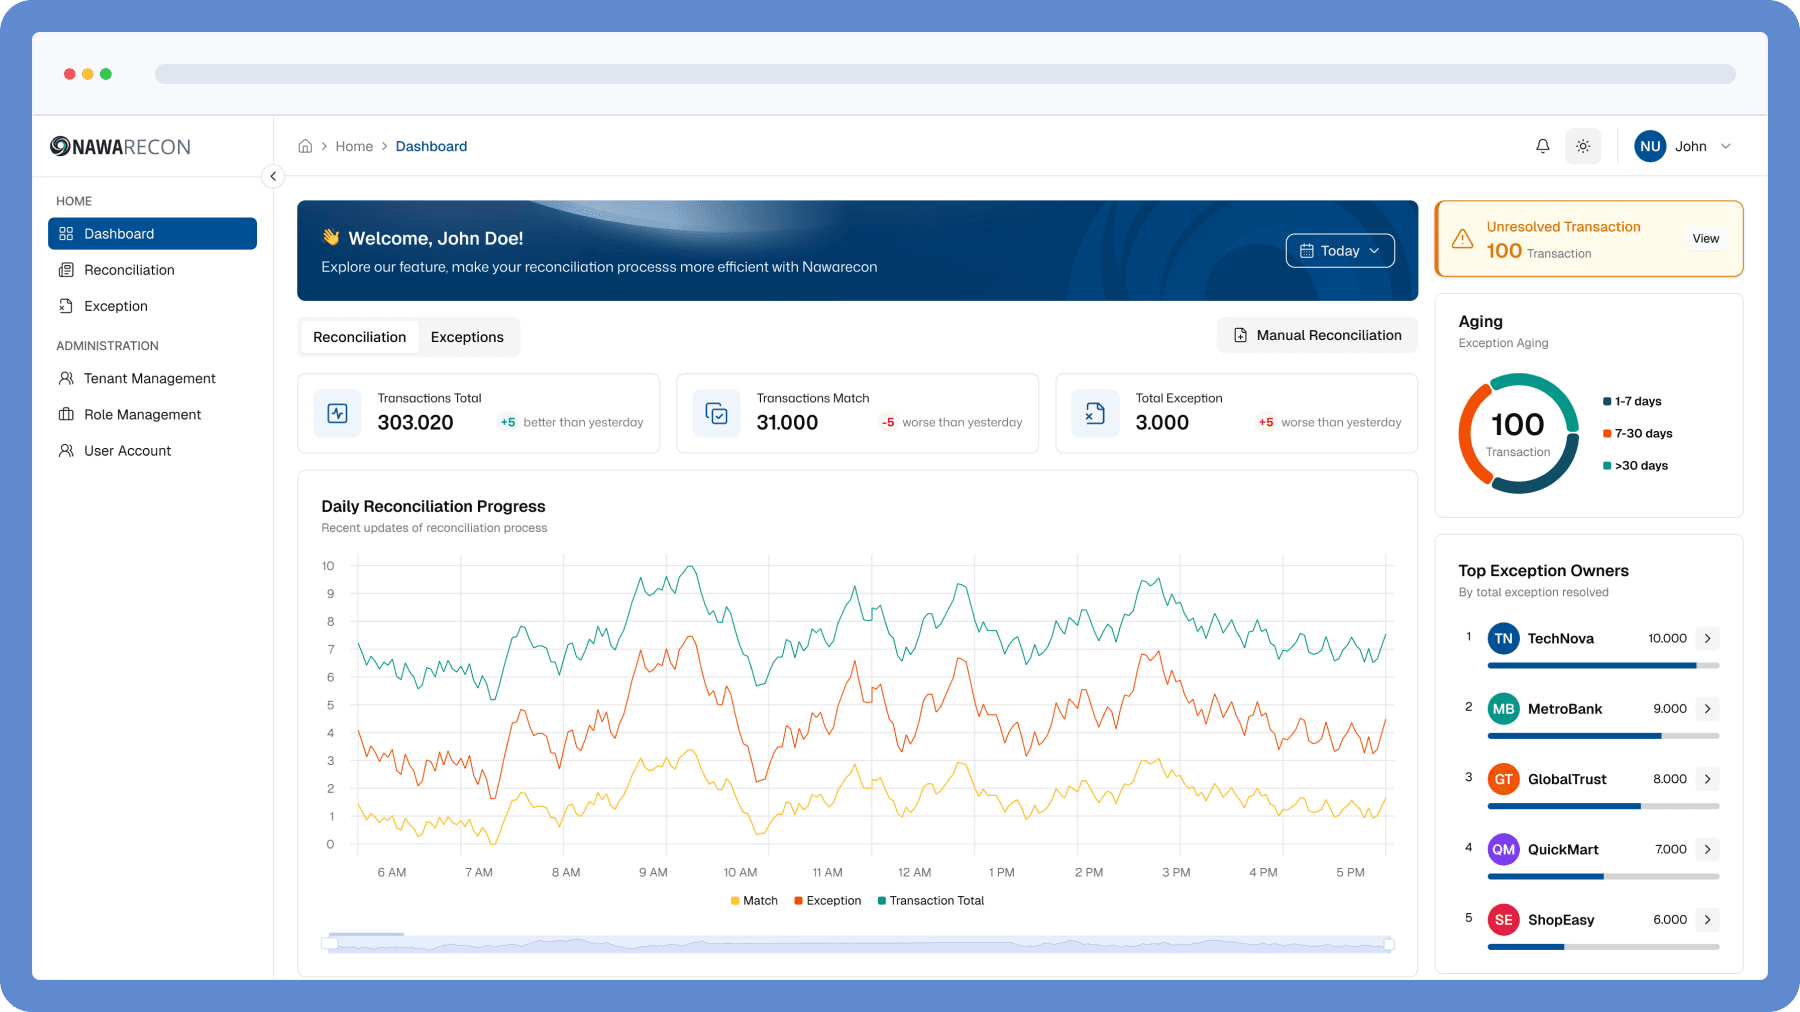Click the home icon in breadcrumb
1800x1012 pixels.
tap(305, 146)
